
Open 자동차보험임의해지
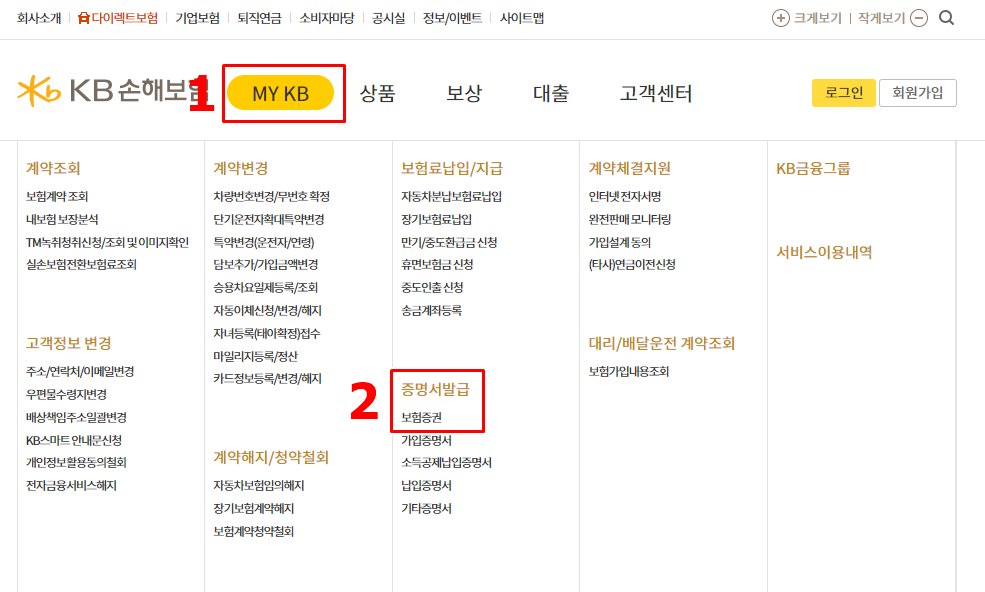pyautogui.click(x=259, y=485)
